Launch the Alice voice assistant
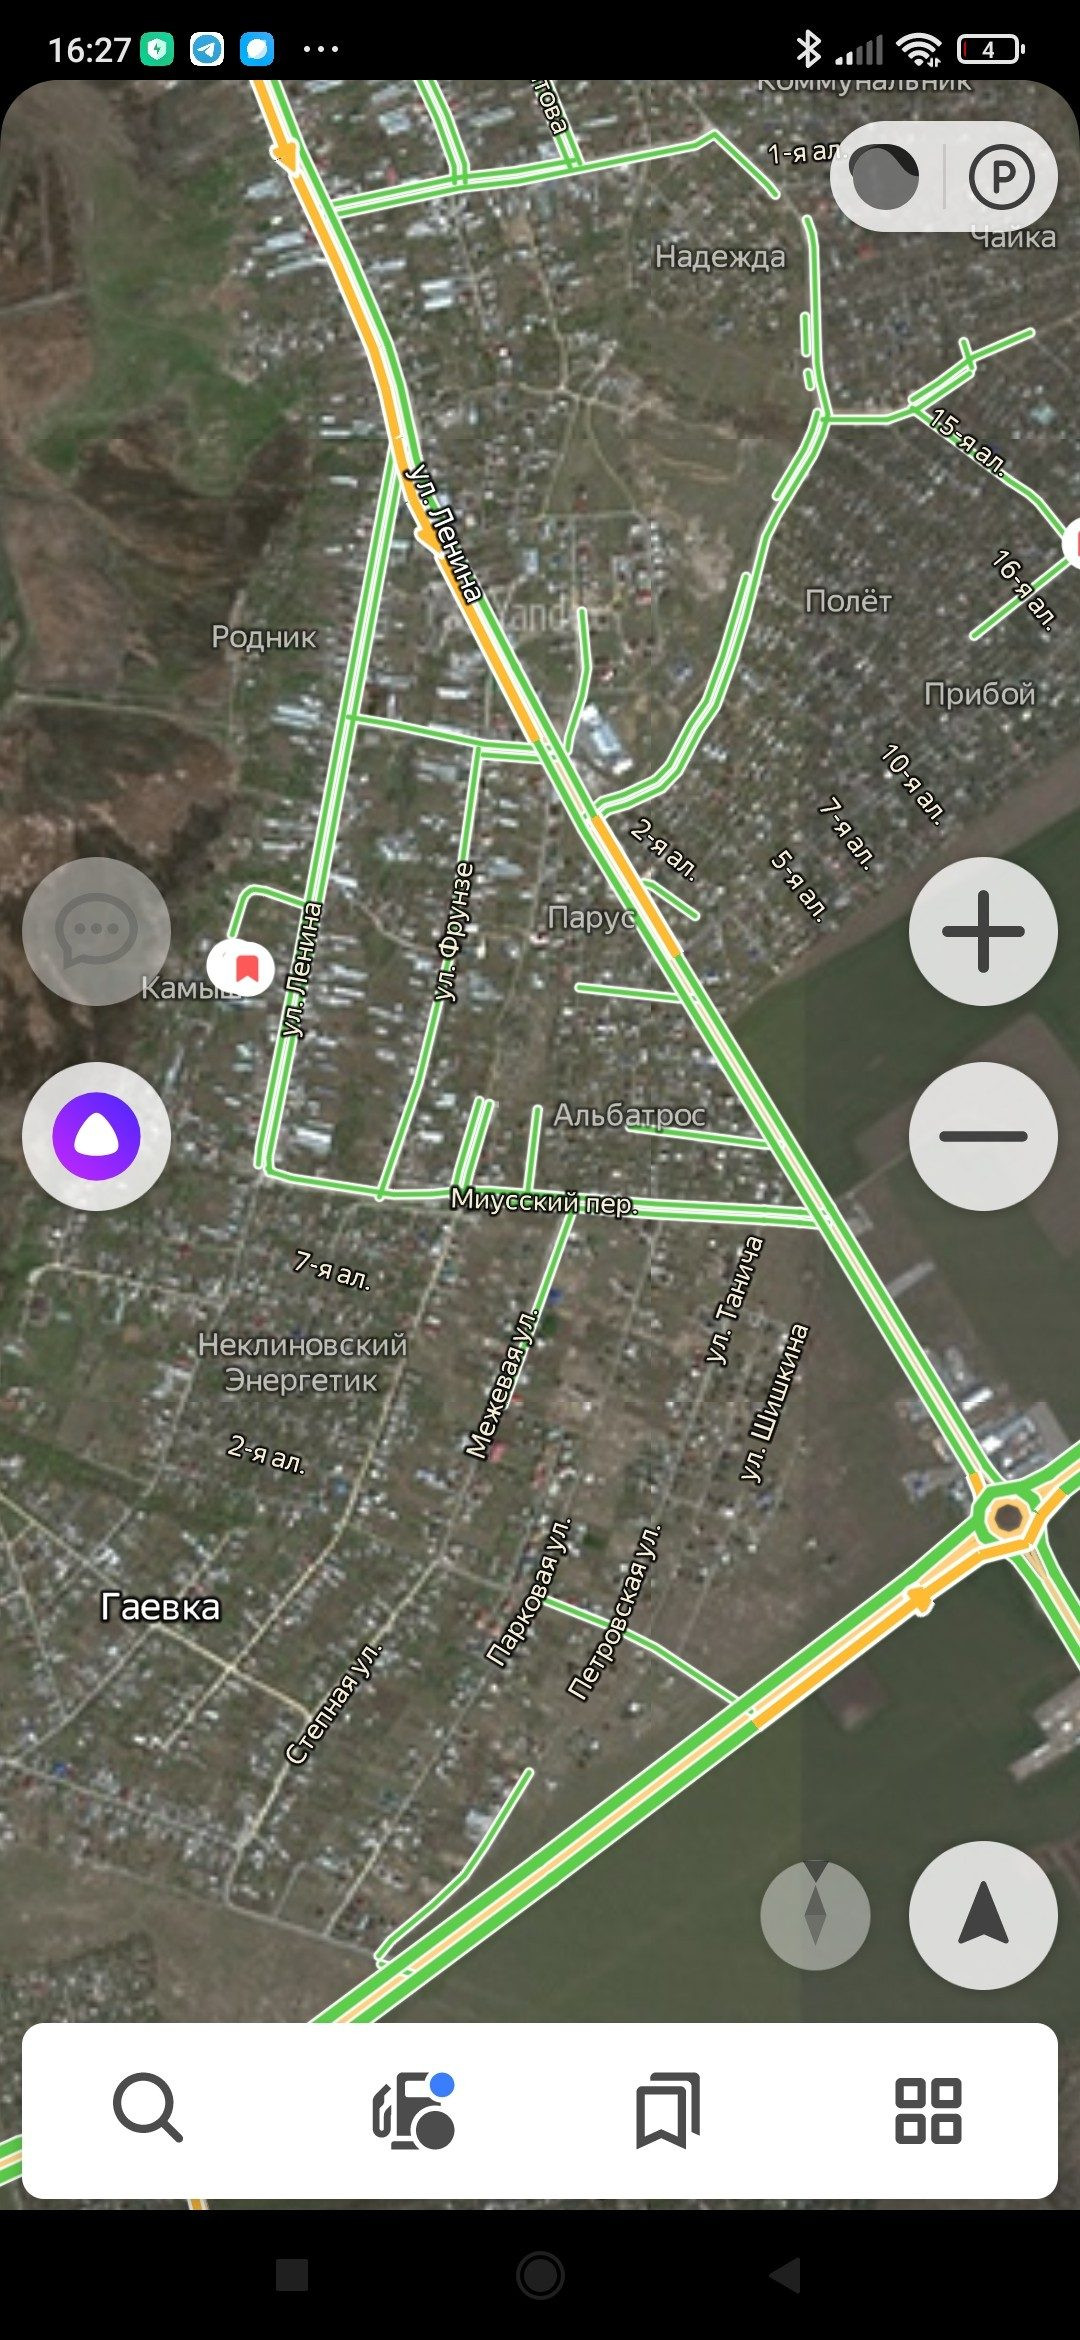 (96, 1136)
